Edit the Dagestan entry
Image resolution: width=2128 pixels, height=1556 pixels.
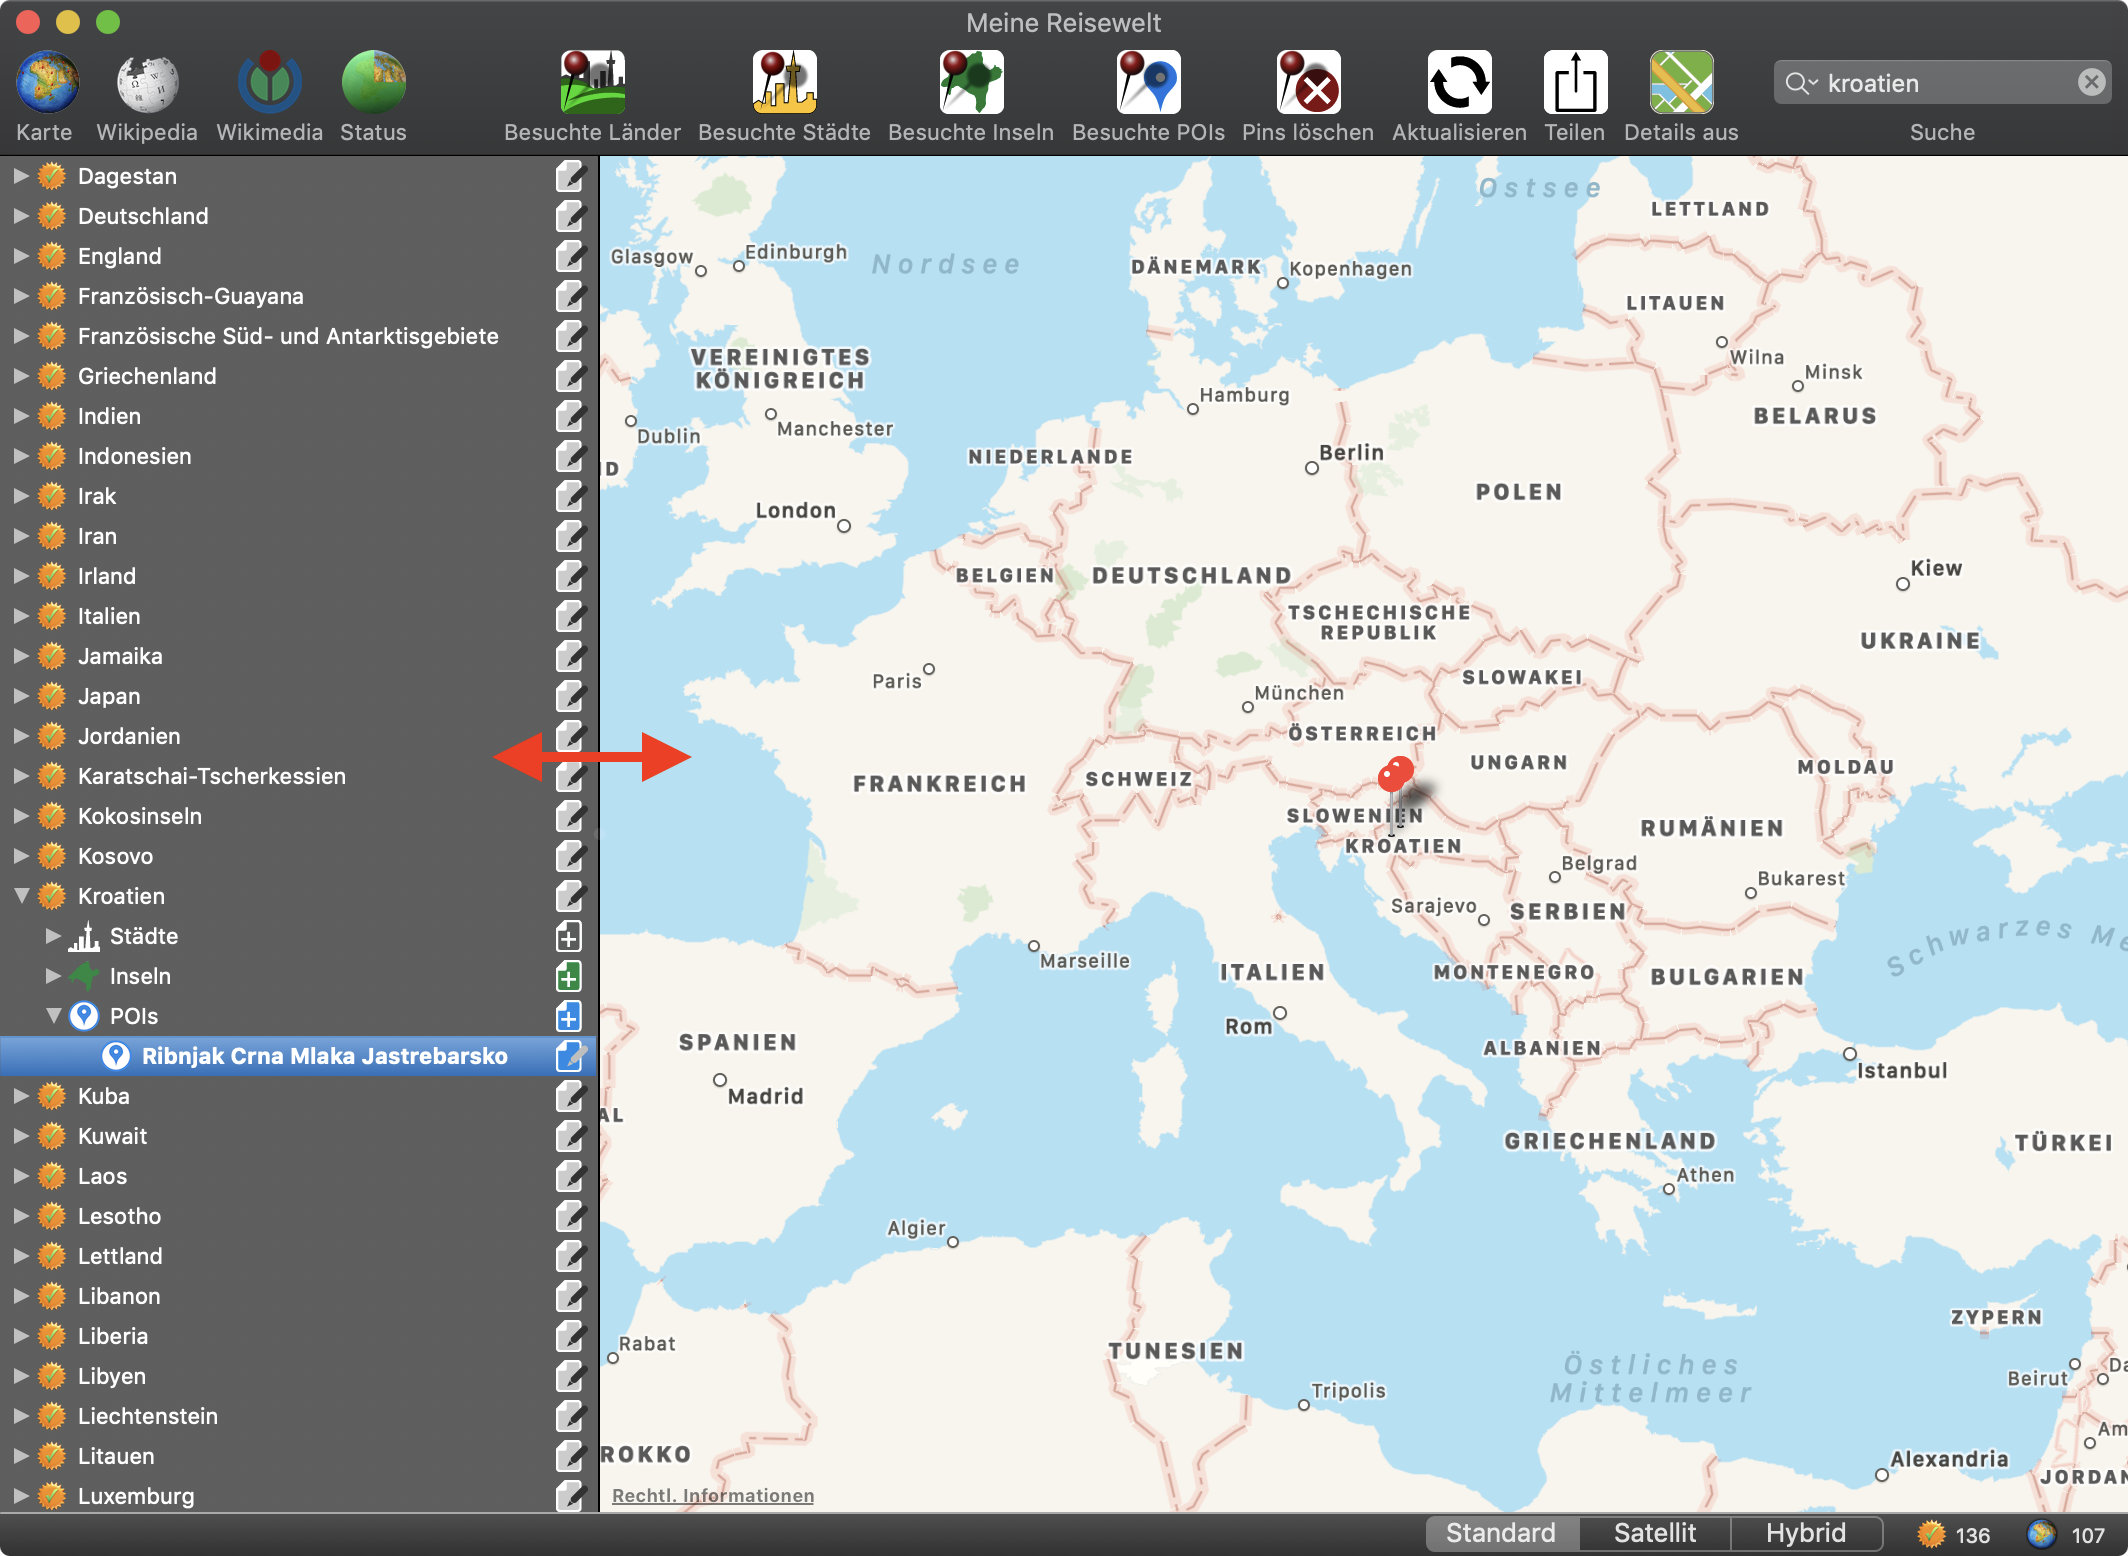569,176
